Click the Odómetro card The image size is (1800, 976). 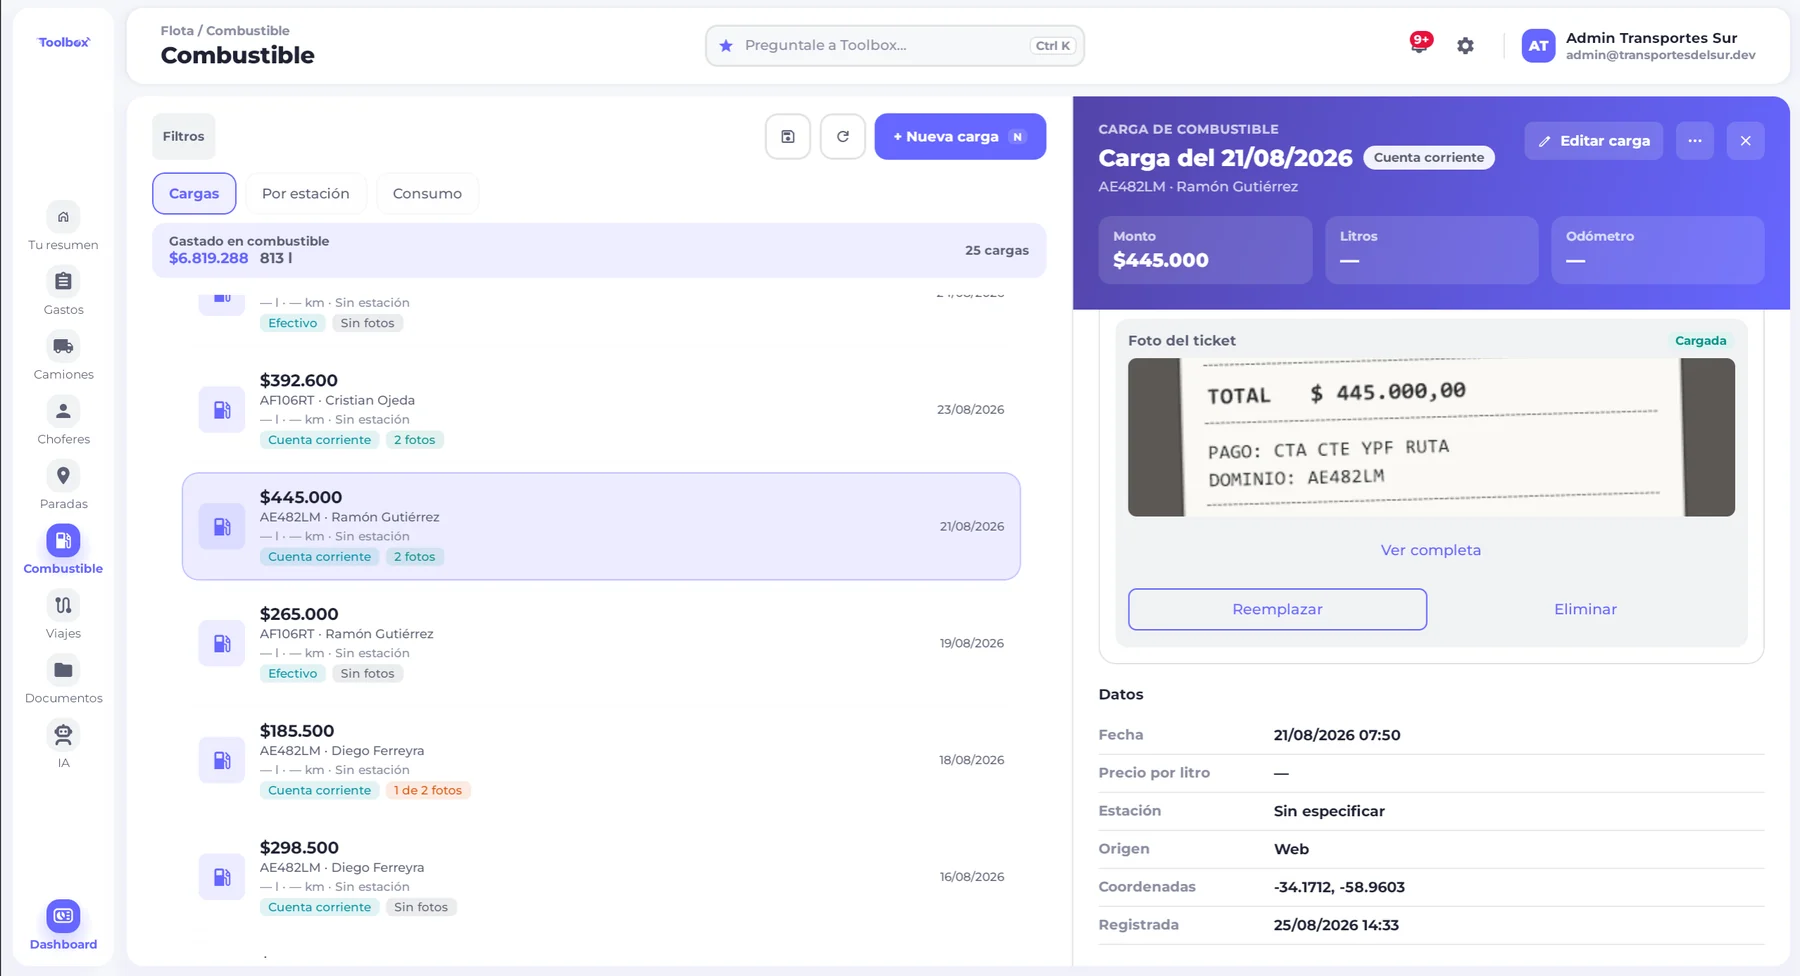[x=1658, y=250]
